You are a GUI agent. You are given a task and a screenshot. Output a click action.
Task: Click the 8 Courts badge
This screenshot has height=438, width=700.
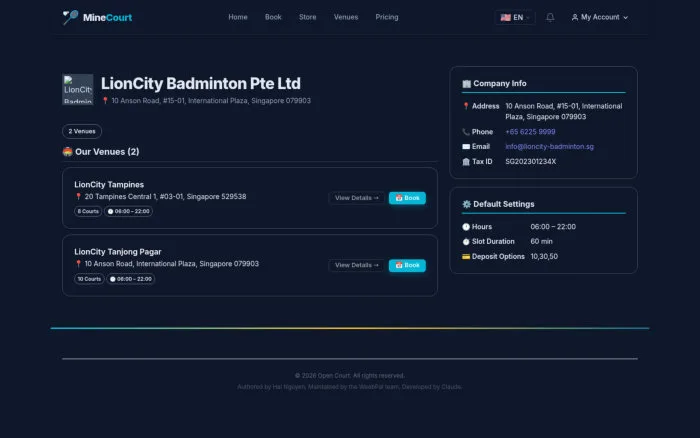pos(88,211)
